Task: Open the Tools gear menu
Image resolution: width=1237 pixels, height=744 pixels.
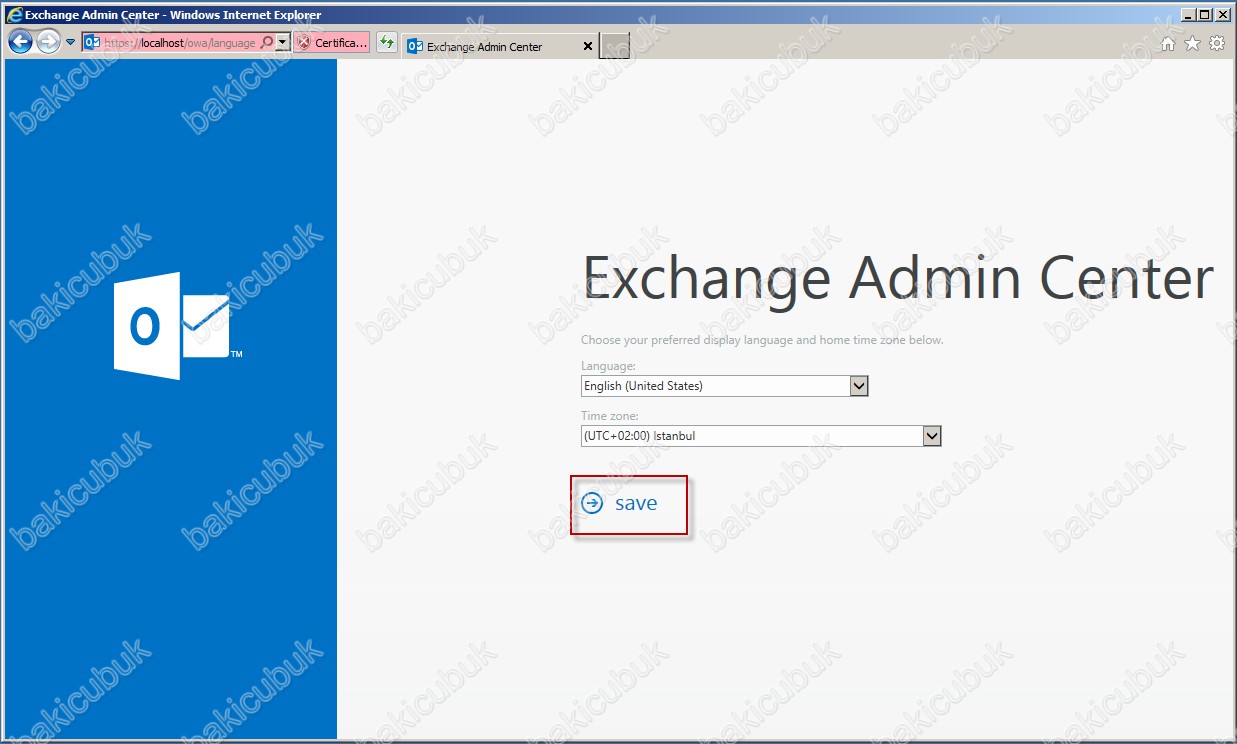Action: [1217, 44]
